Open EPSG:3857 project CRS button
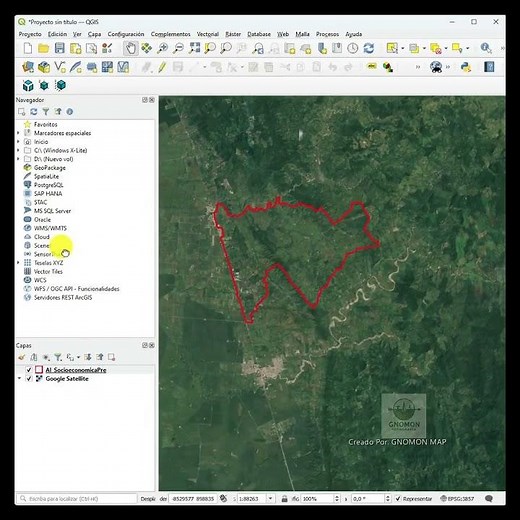 coord(458,499)
